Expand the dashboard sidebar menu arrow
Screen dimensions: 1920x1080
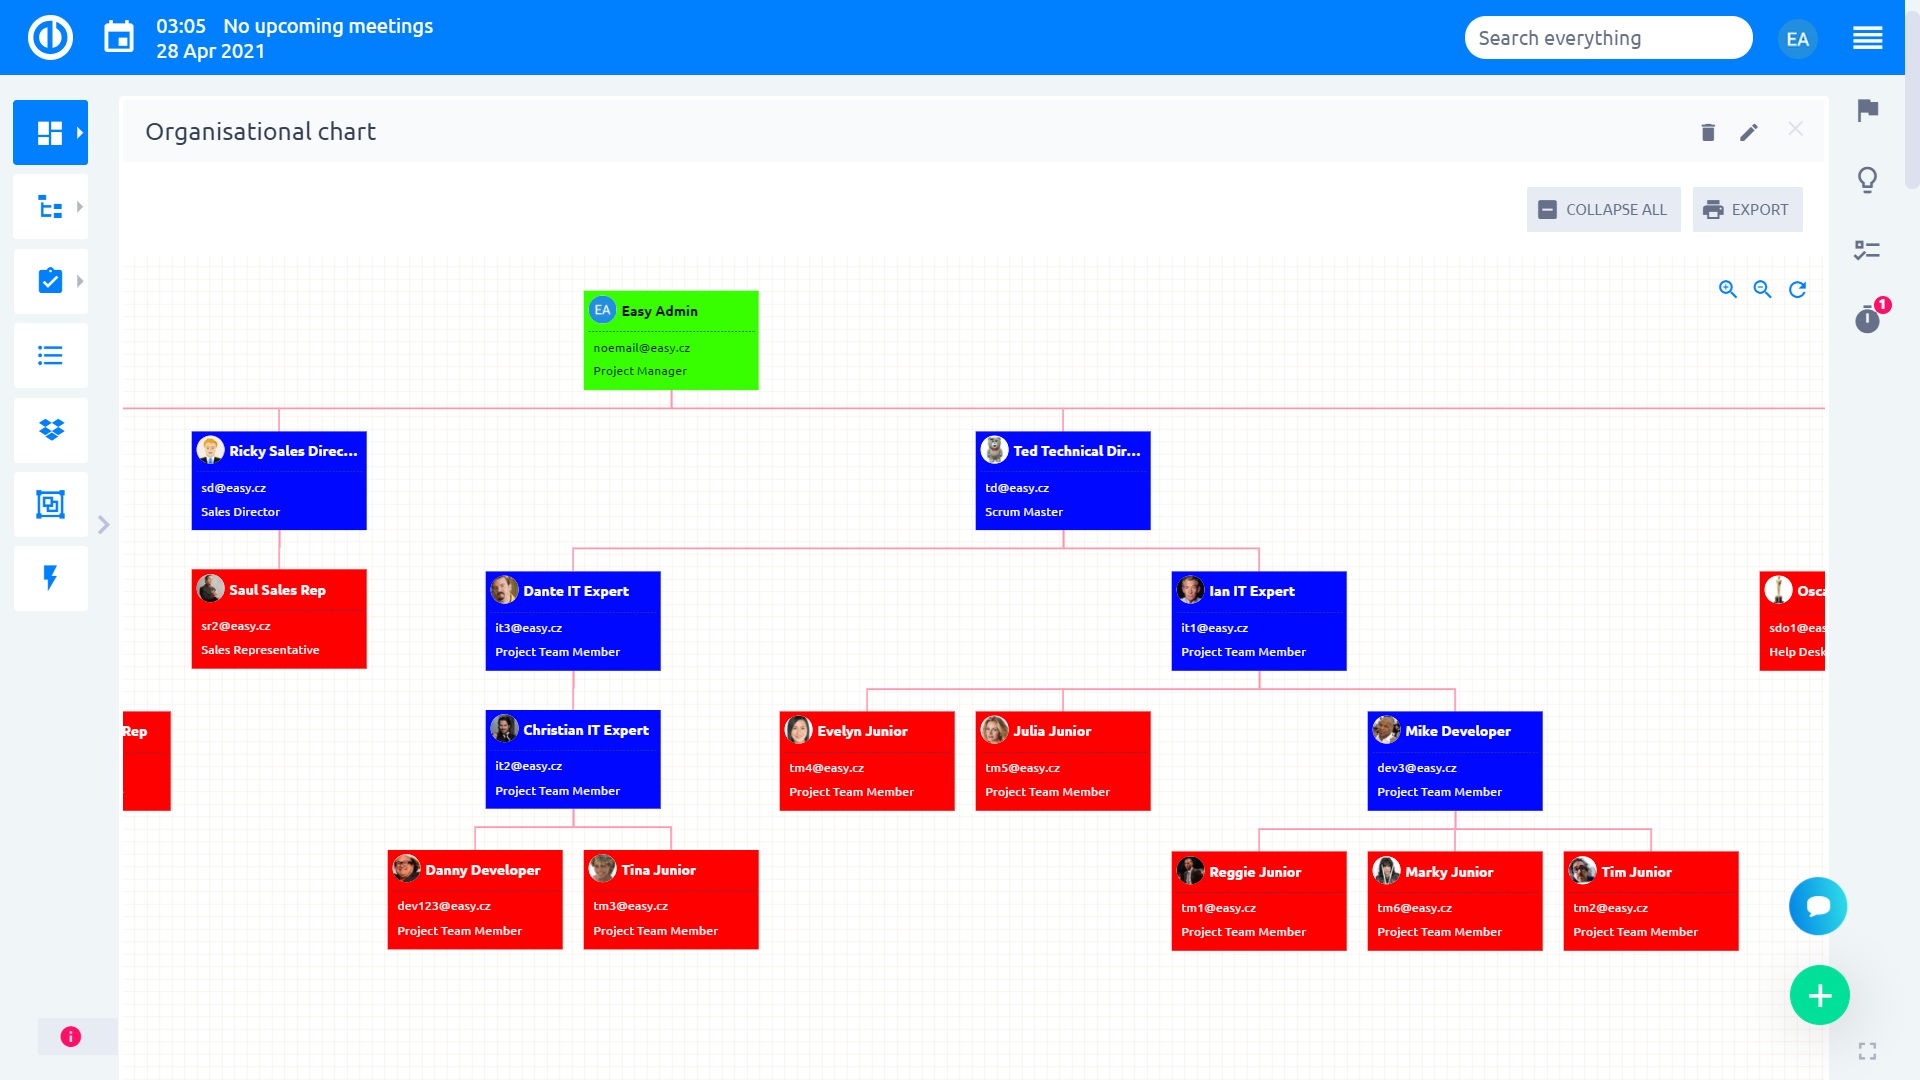pos(80,132)
